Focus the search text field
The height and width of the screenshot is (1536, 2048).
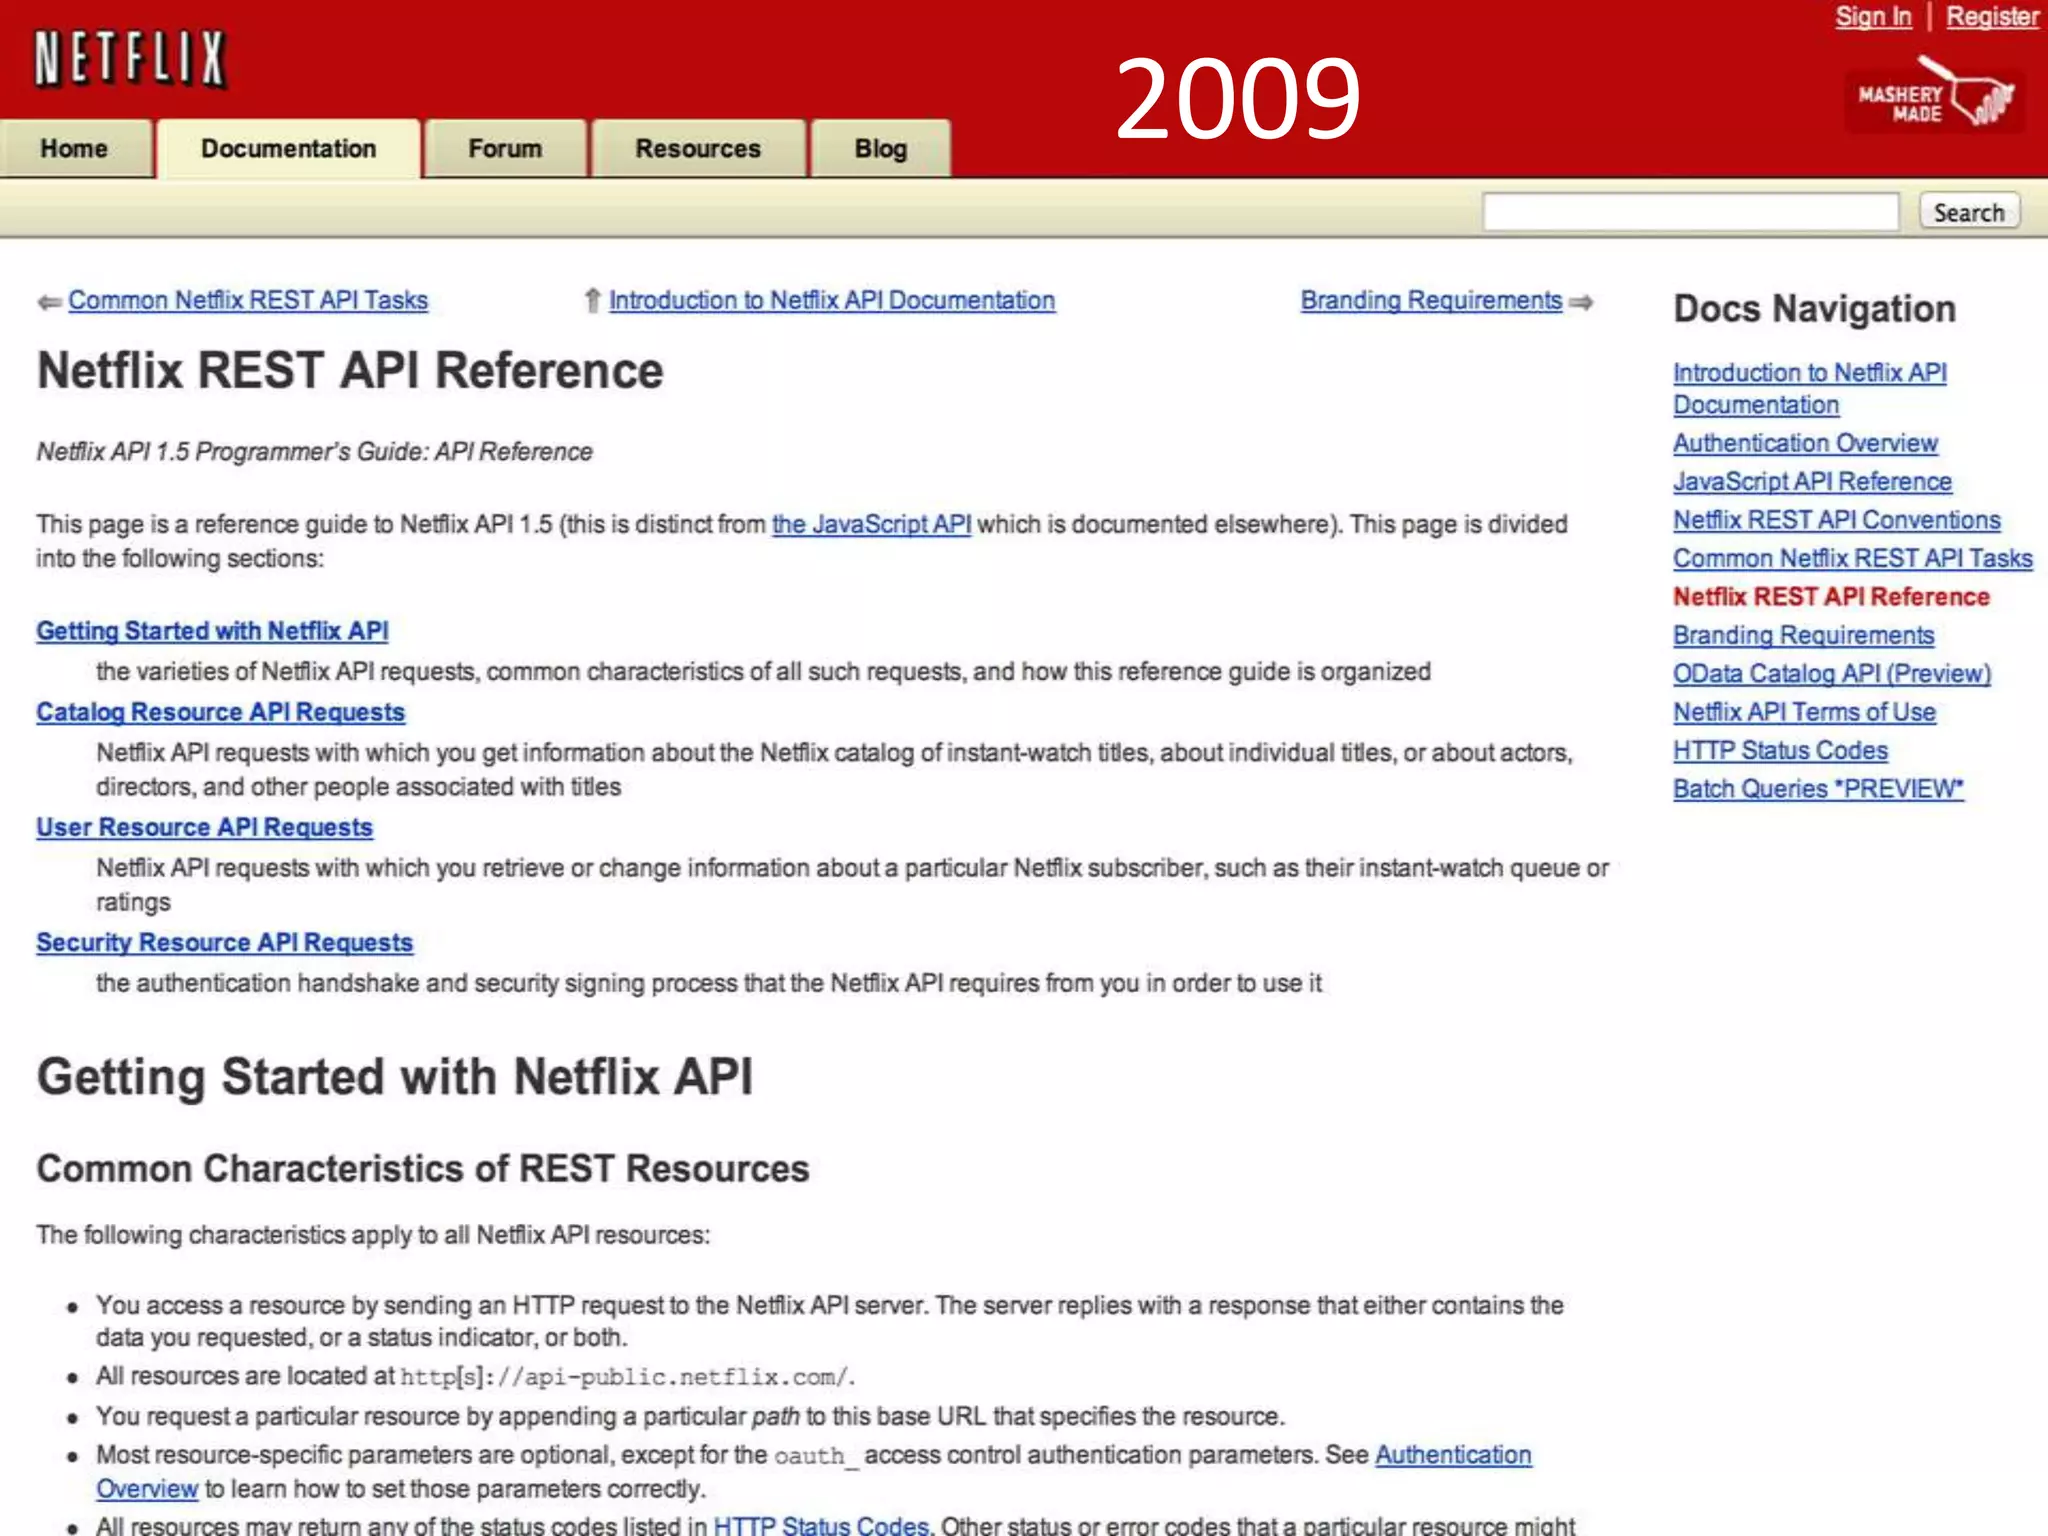pyautogui.click(x=1690, y=212)
